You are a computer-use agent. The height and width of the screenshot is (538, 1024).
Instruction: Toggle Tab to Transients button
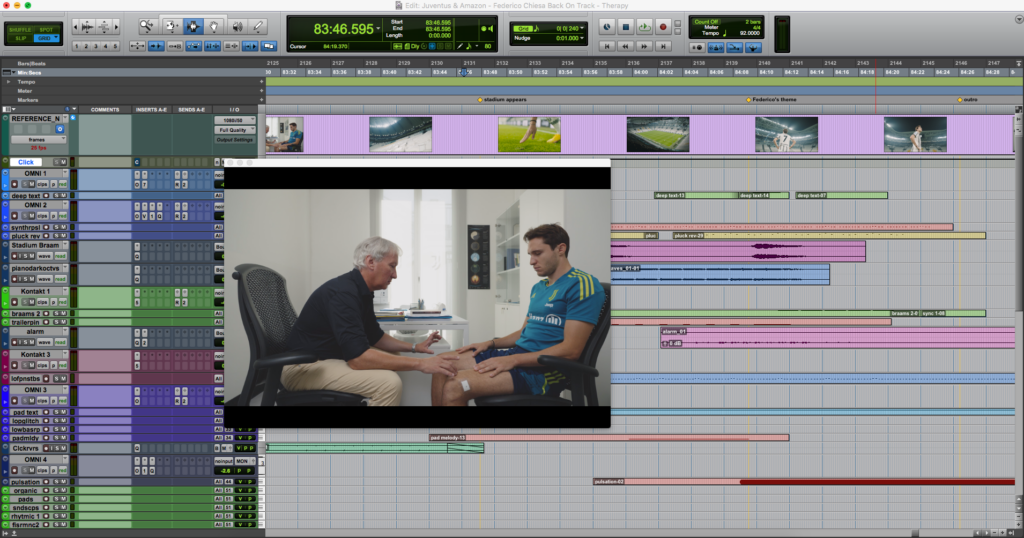(156, 46)
